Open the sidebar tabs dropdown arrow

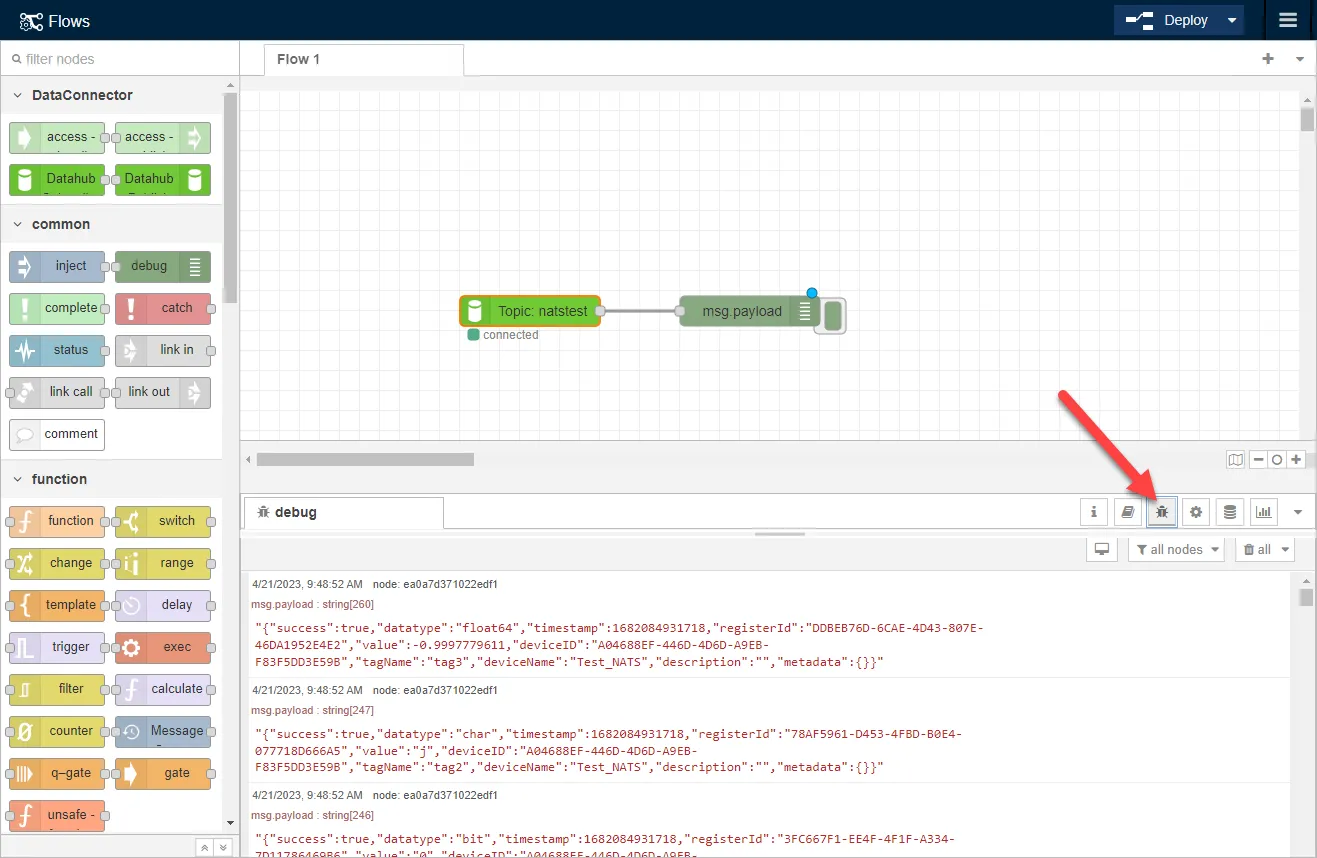(1298, 512)
